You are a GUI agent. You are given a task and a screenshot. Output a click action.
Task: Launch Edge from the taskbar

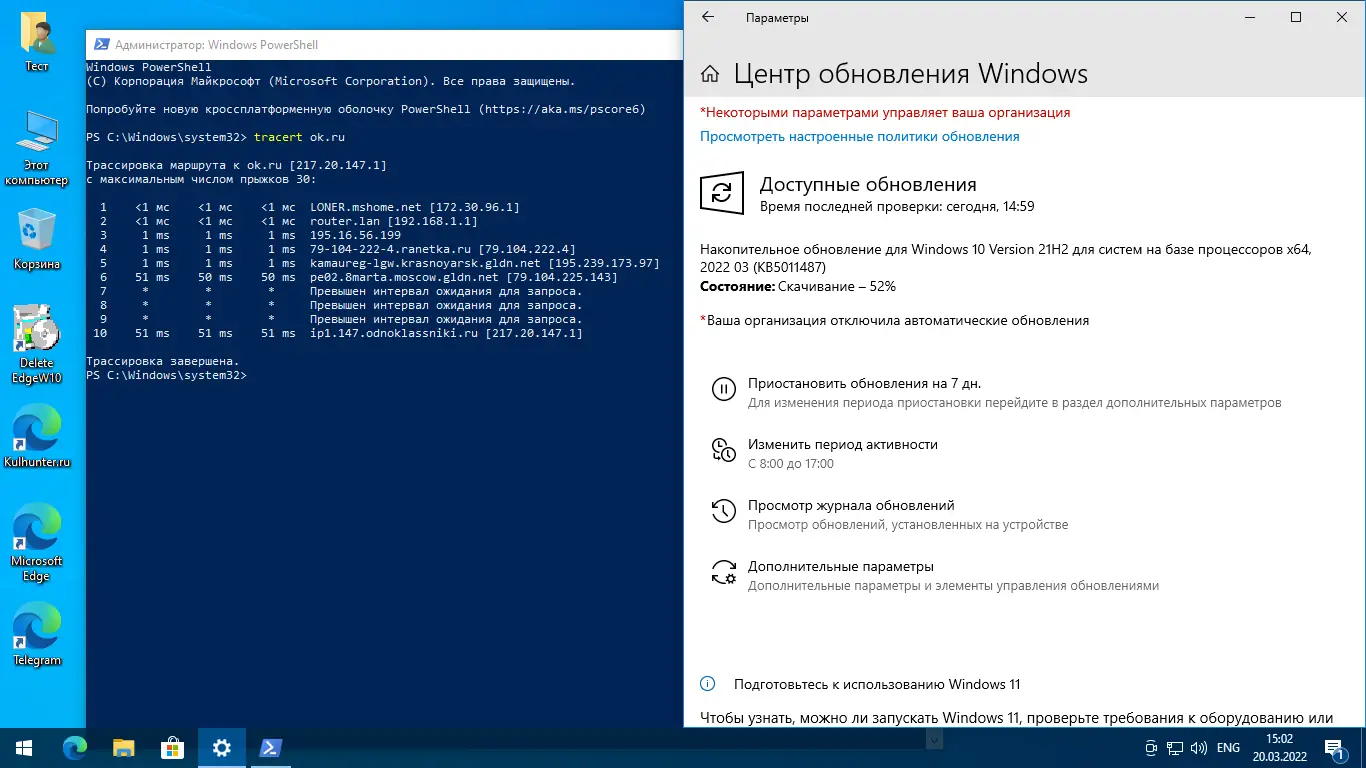click(x=75, y=747)
